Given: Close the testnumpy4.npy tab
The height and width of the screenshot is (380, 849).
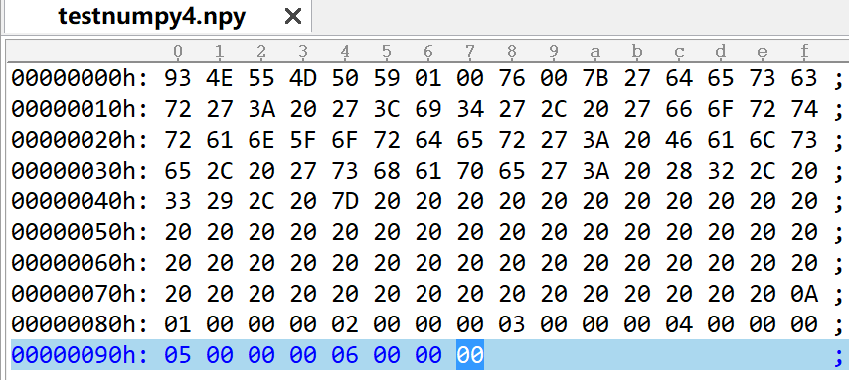Looking at the screenshot, I should tap(293, 17).
